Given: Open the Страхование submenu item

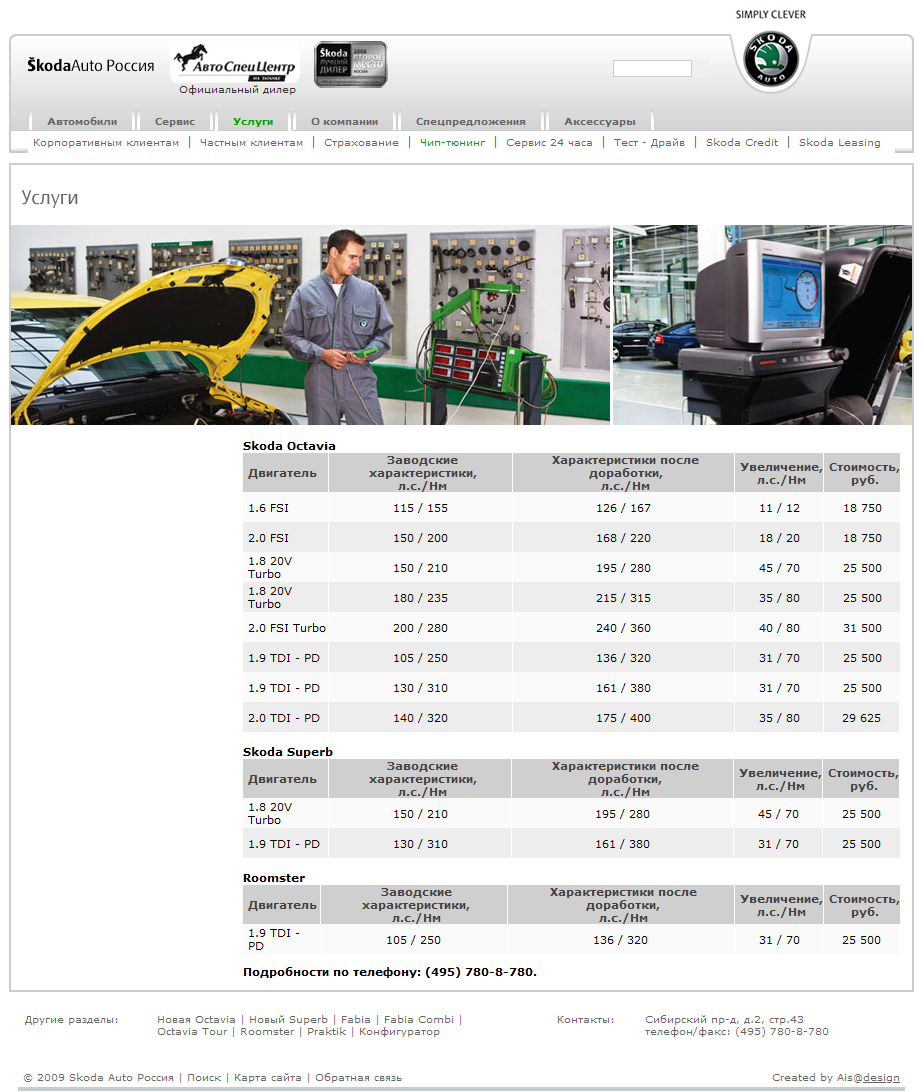Looking at the screenshot, I should click(361, 142).
